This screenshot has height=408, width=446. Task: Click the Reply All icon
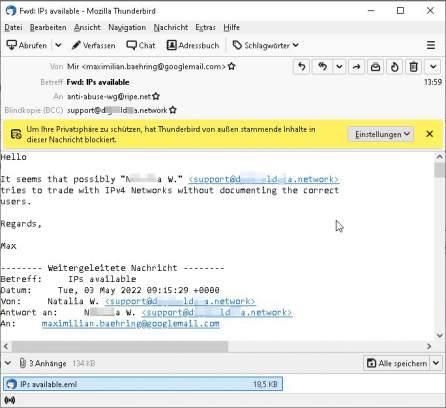tap(322, 67)
